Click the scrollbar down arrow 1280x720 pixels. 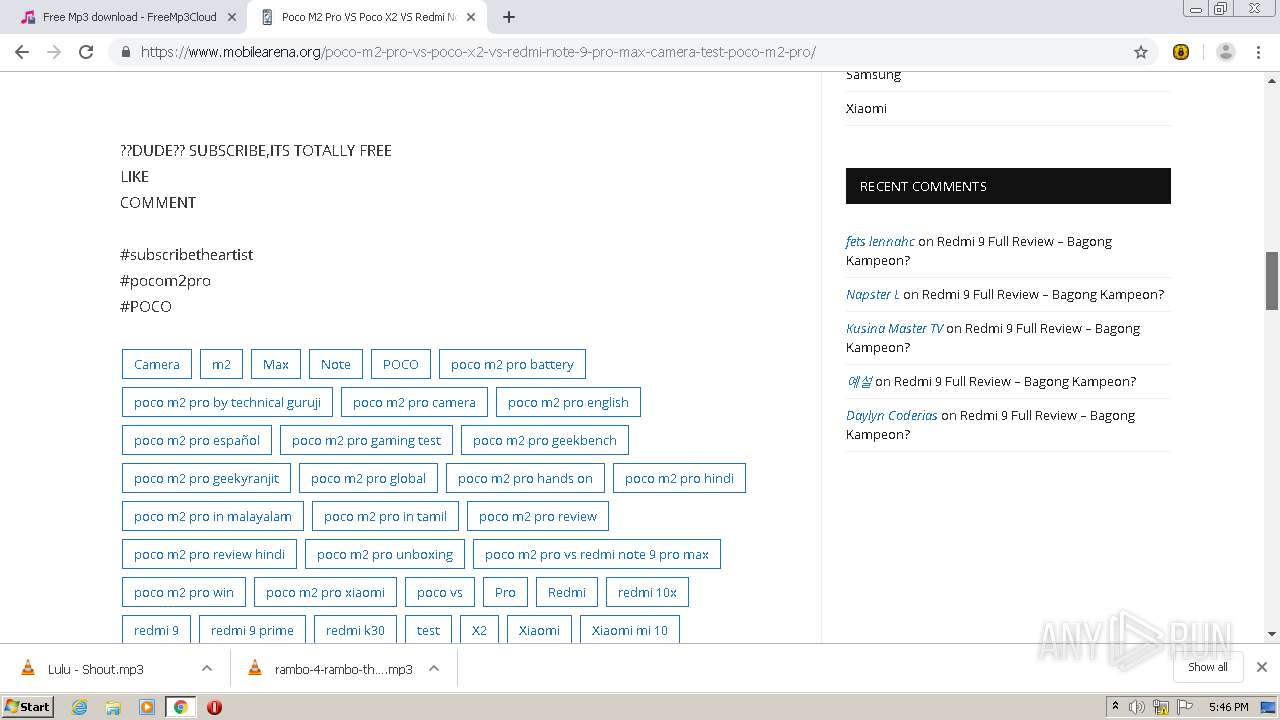pos(1271,634)
